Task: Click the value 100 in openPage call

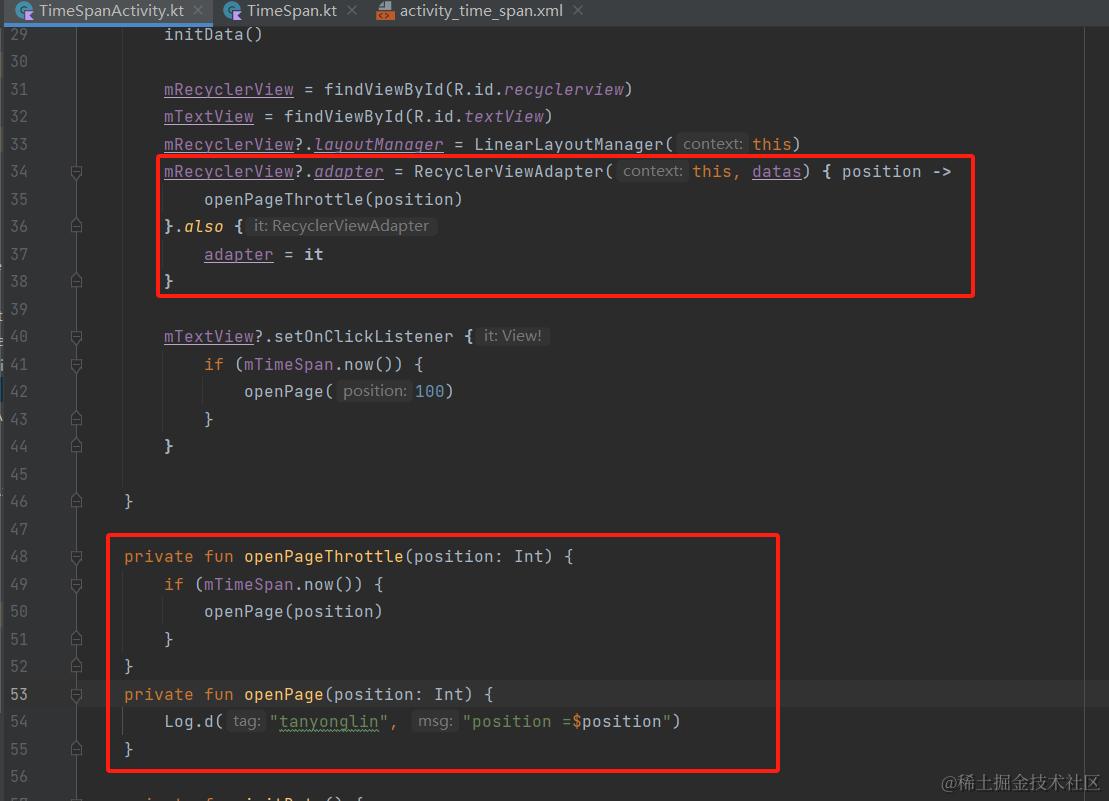Action: pyautogui.click(x=429, y=392)
